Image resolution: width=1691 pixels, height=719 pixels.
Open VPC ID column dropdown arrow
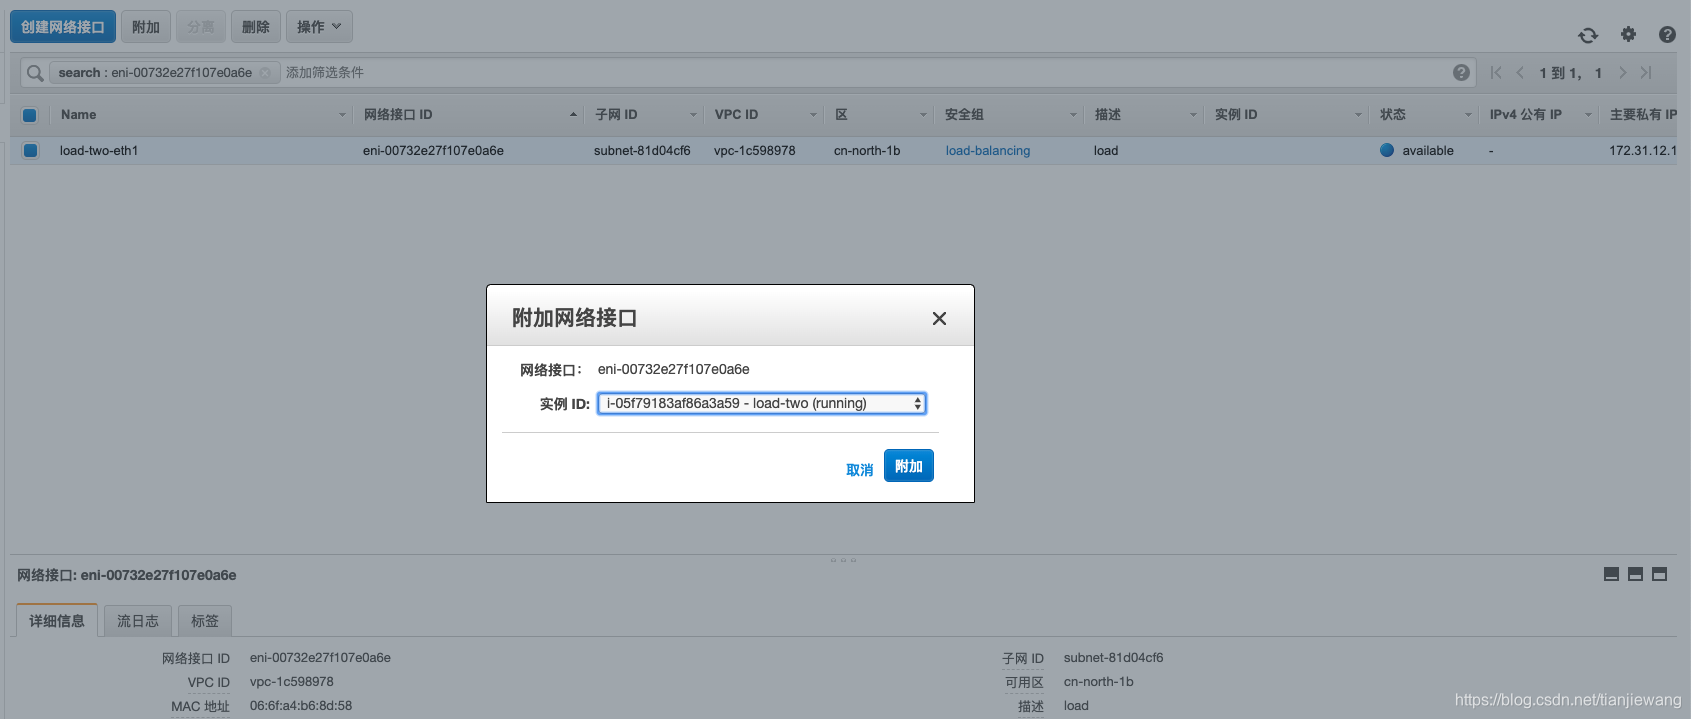(813, 115)
